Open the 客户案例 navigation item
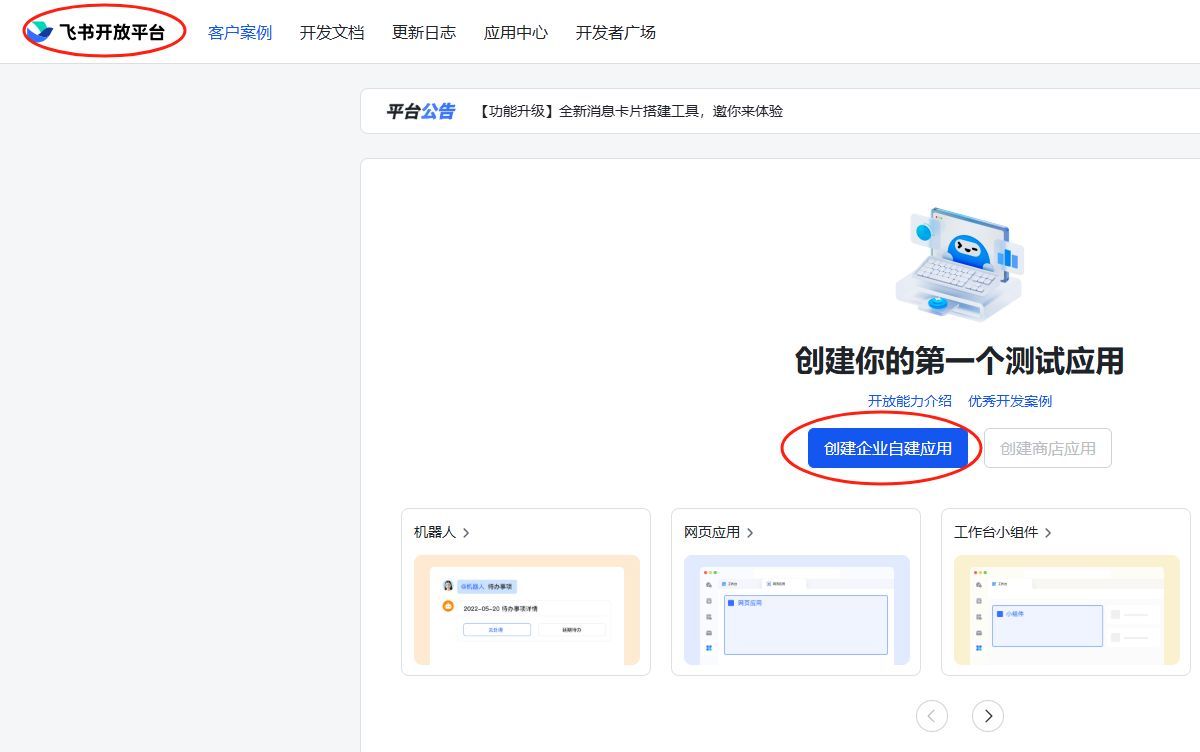The image size is (1200, 752). pyautogui.click(x=240, y=33)
